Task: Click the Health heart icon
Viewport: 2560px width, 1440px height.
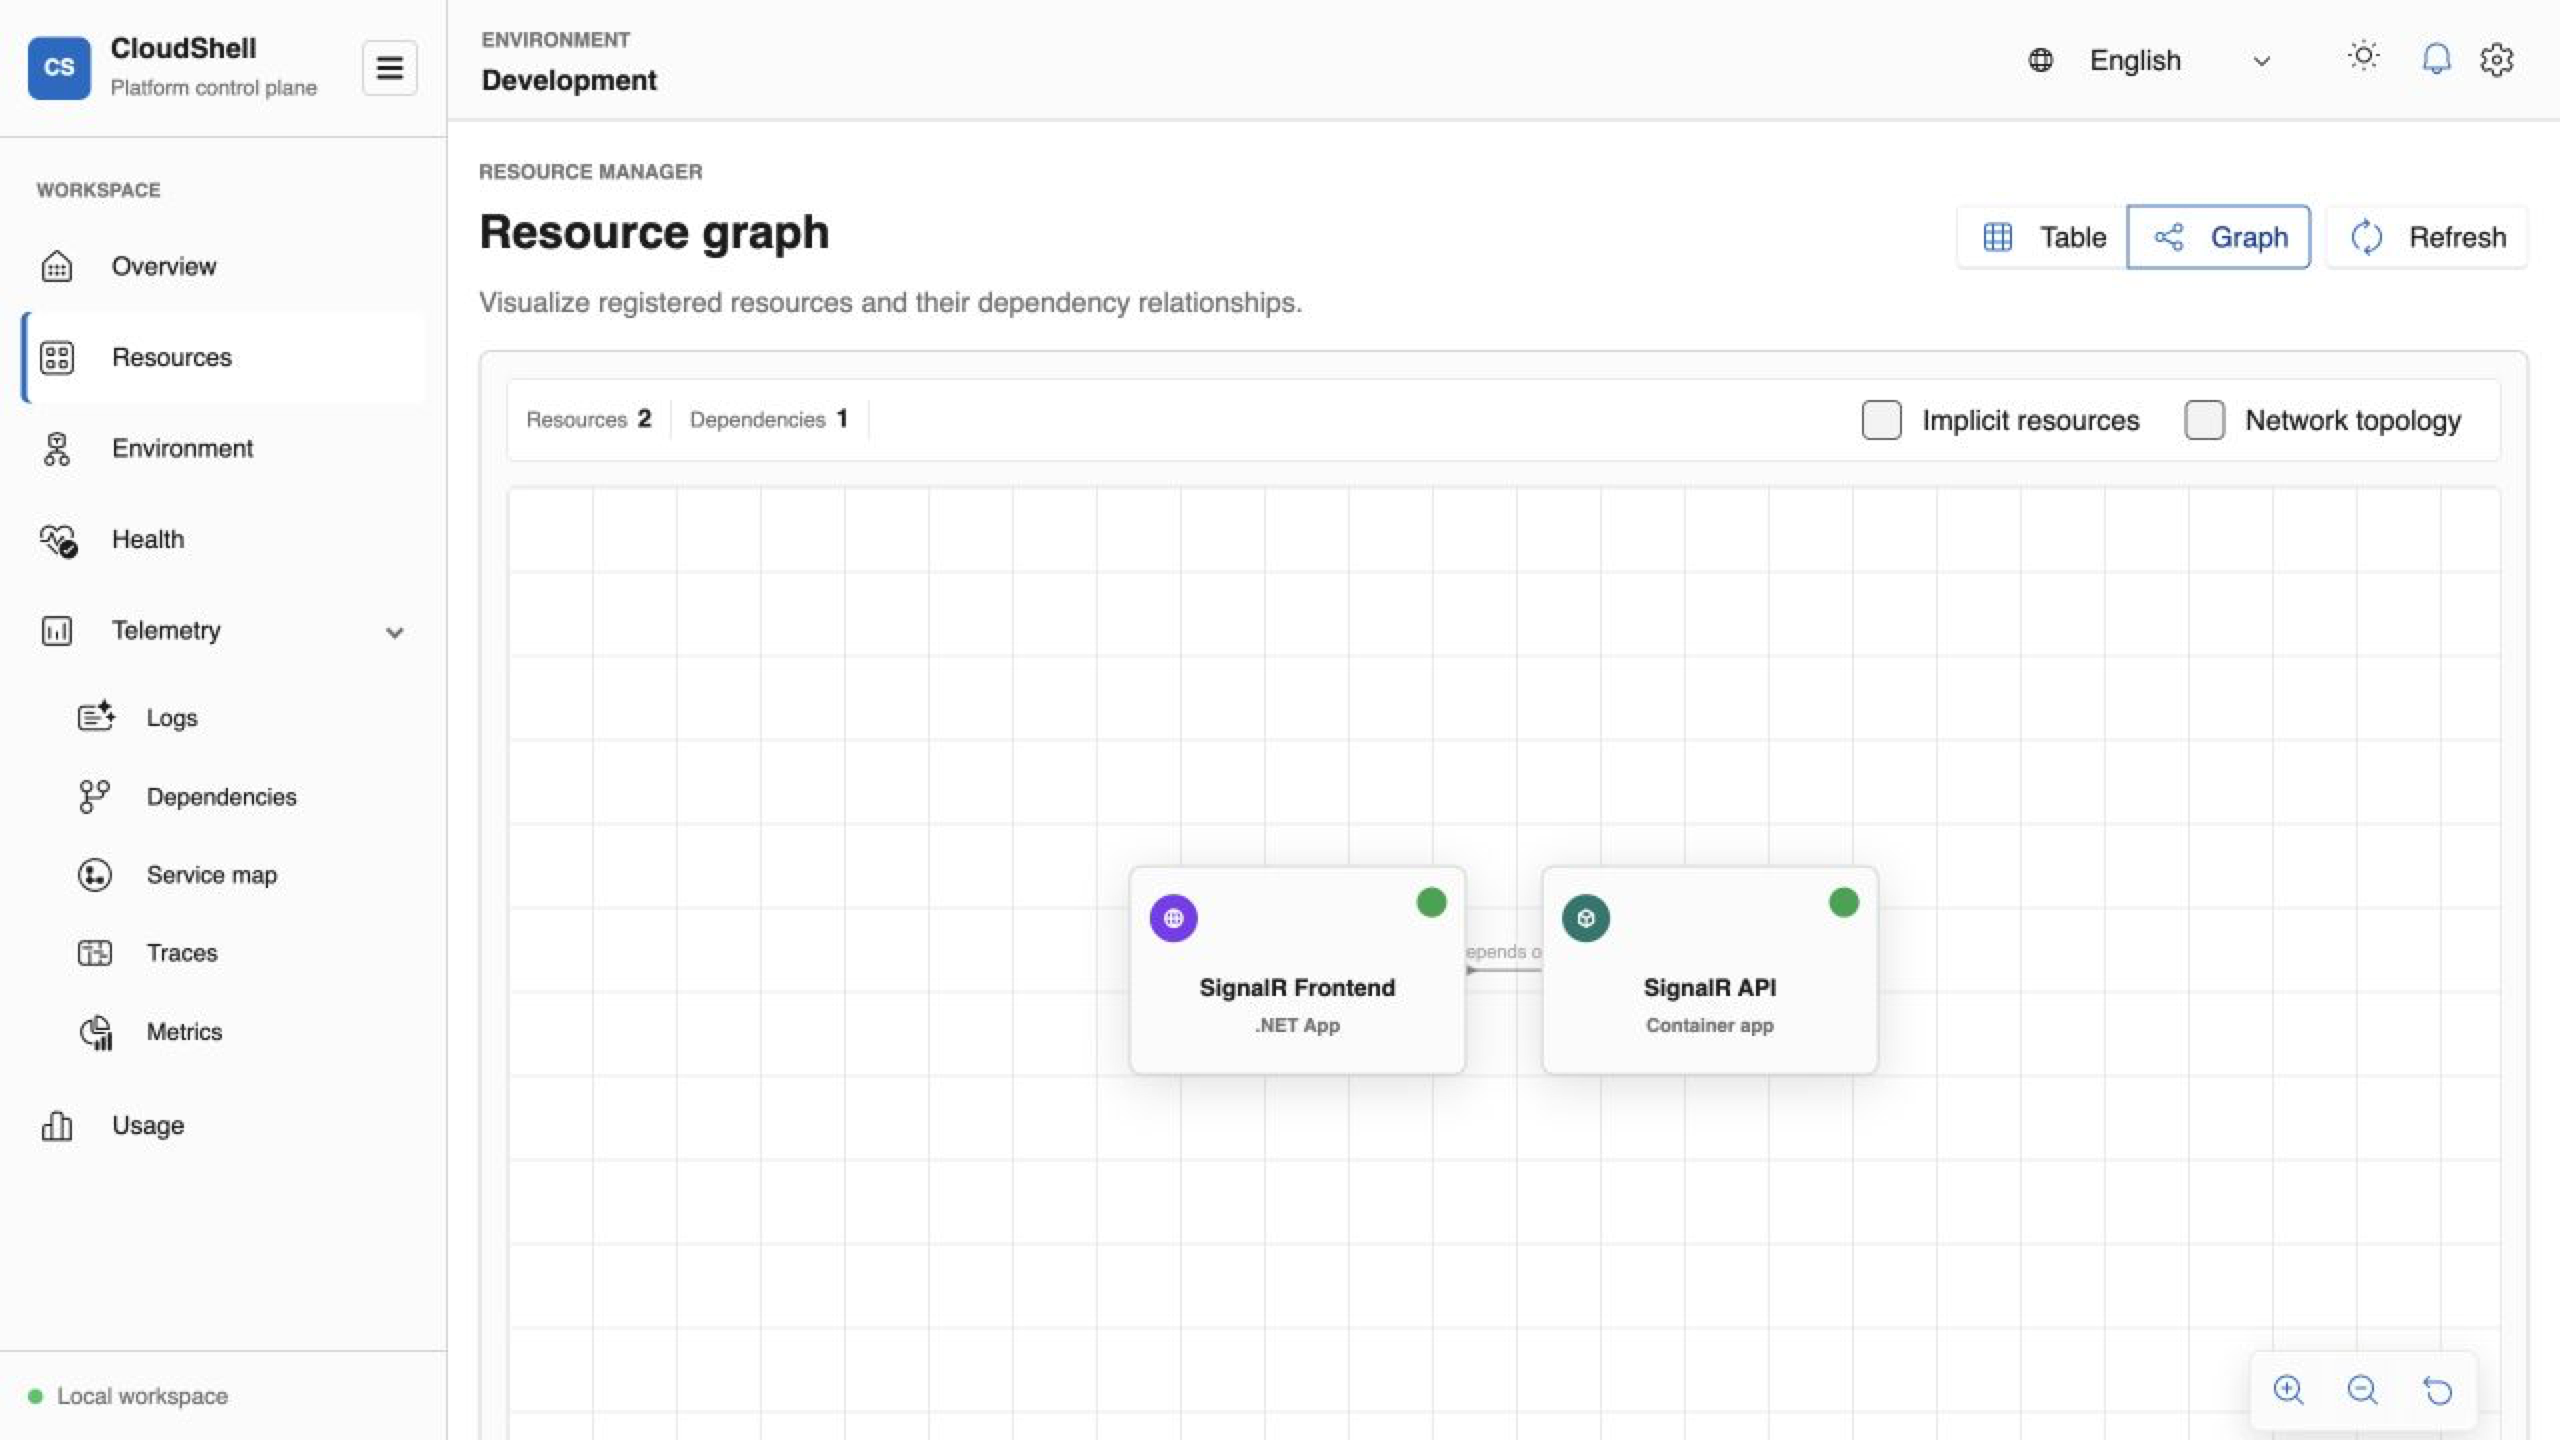Action: pos(58,541)
